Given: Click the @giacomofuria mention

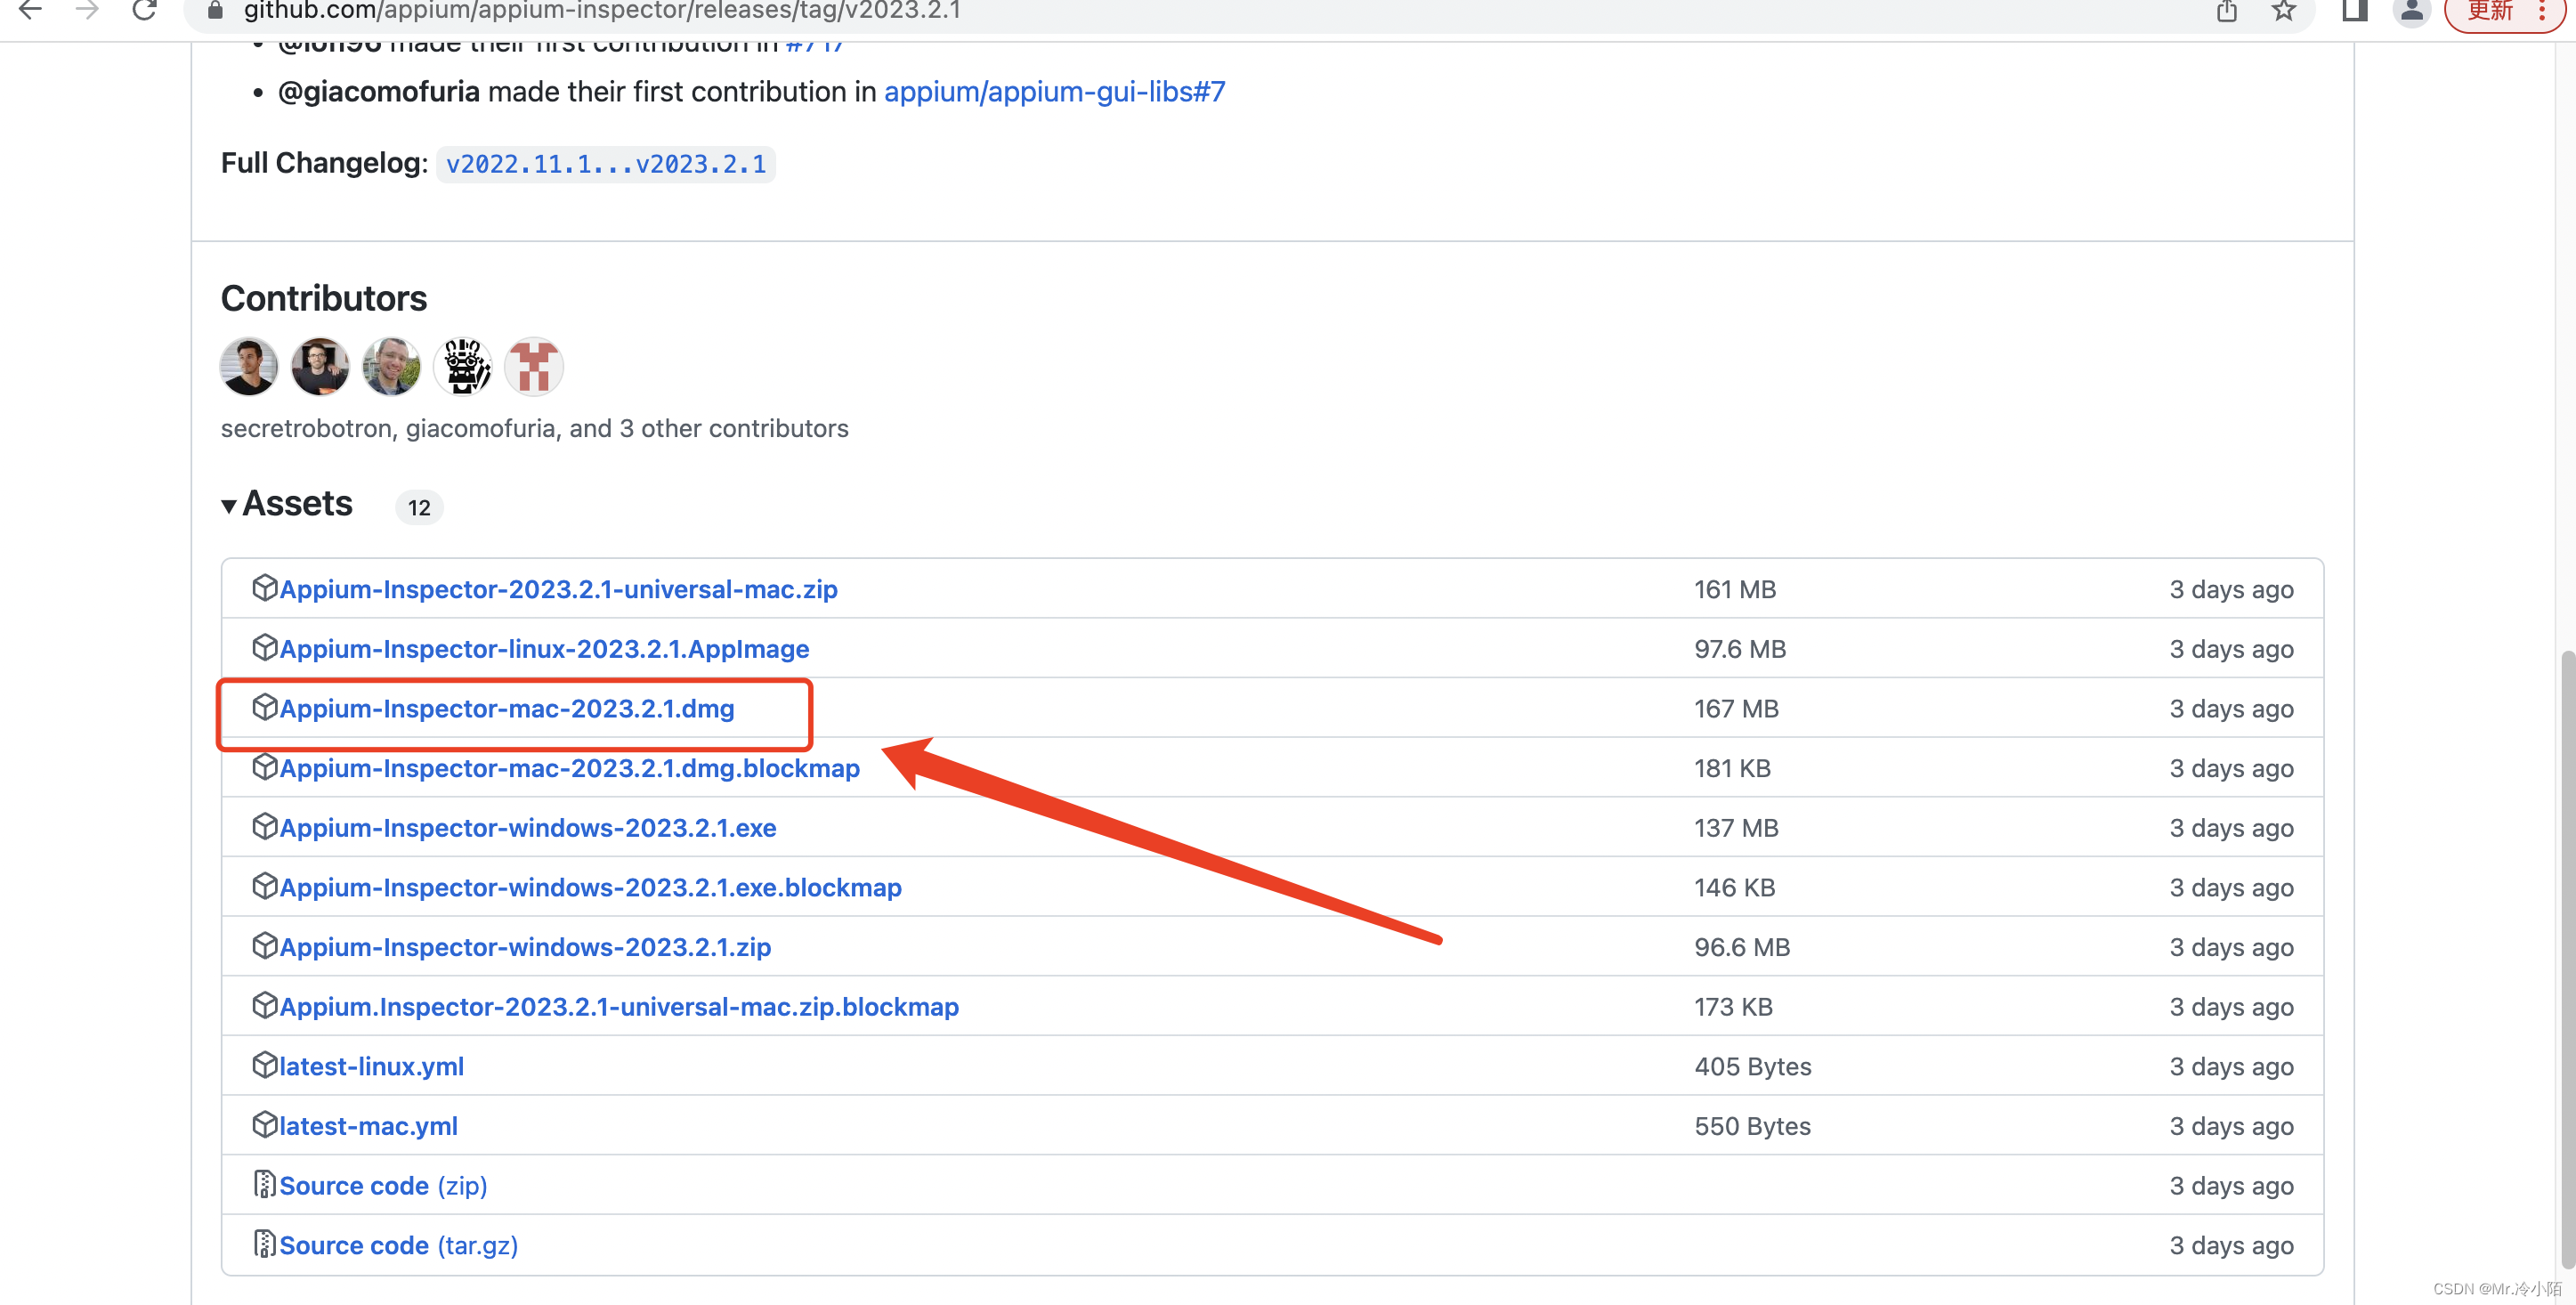Looking at the screenshot, I should [x=379, y=92].
